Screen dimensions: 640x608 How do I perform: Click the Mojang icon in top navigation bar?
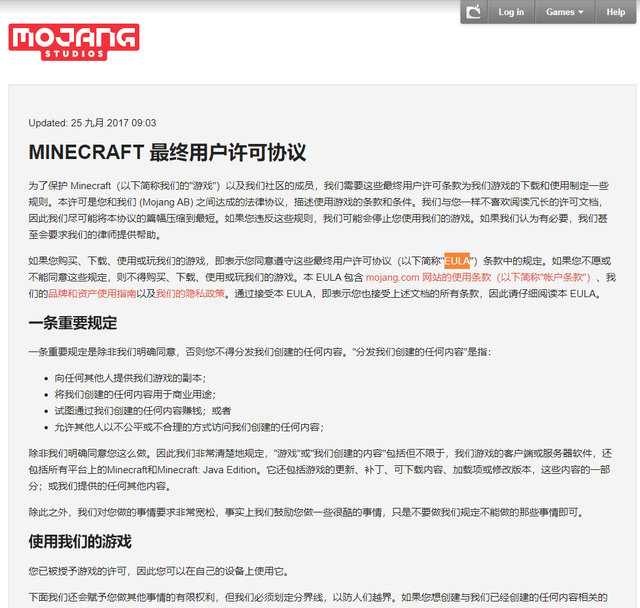pos(473,12)
